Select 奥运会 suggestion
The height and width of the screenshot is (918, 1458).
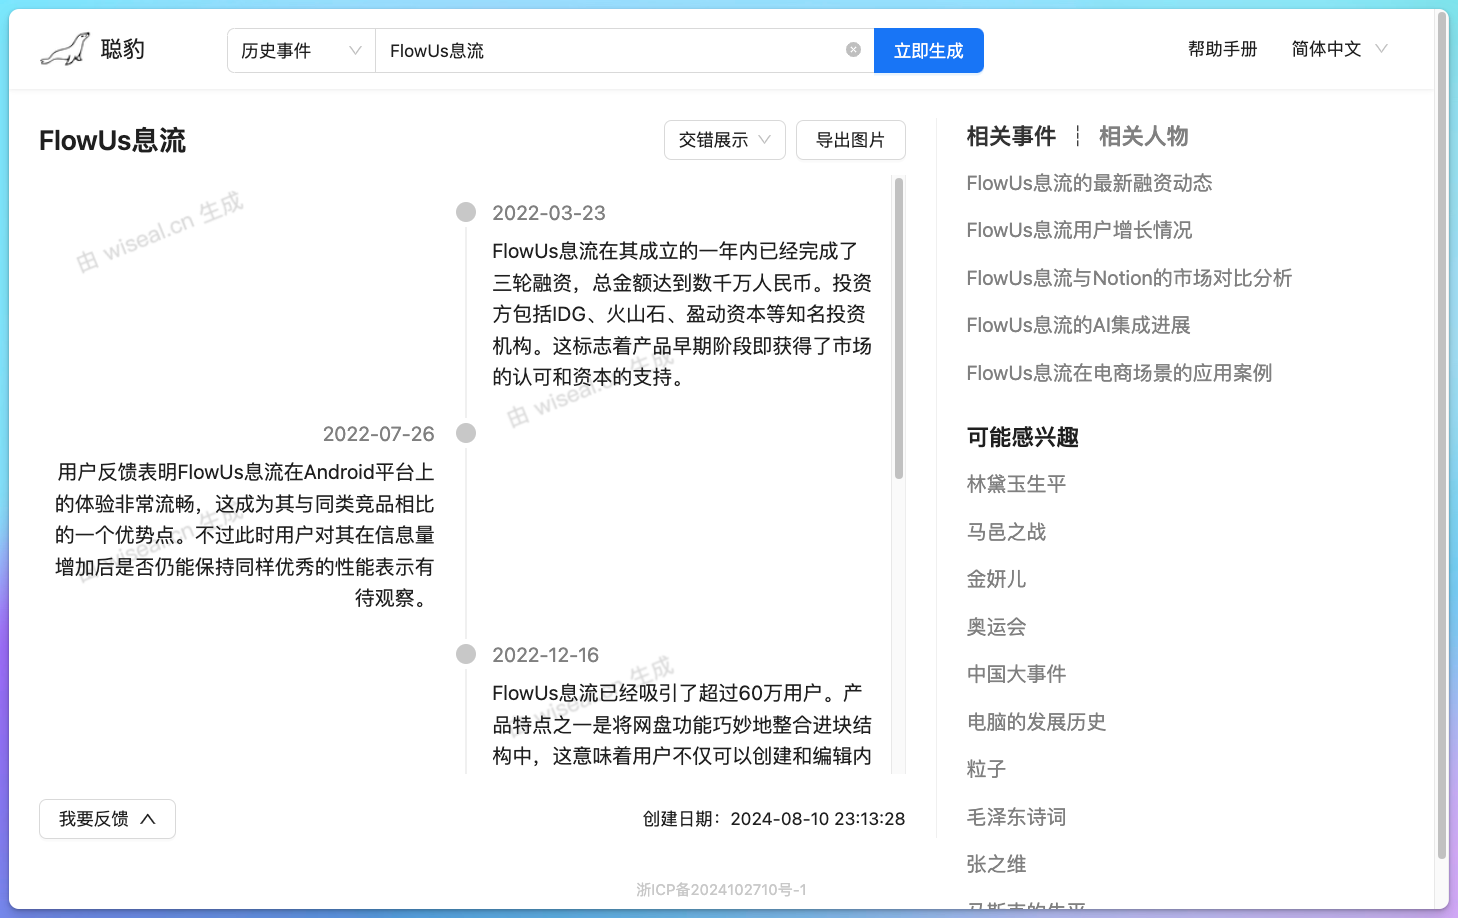(x=996, y=627)
